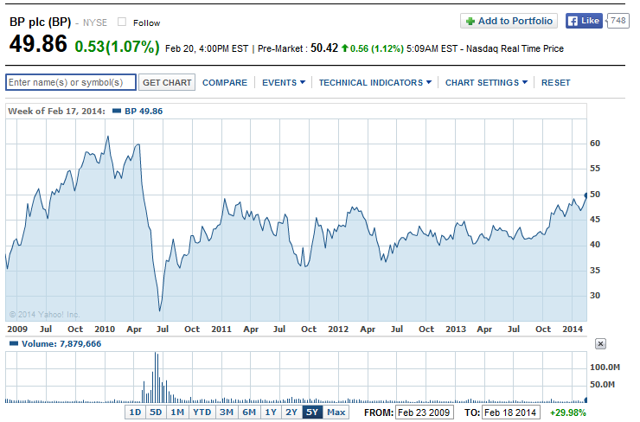The height and width of the screenshot is (422, 640).
Task: Click the 2010 x-axis label
Action: click(x=104, y=329)
